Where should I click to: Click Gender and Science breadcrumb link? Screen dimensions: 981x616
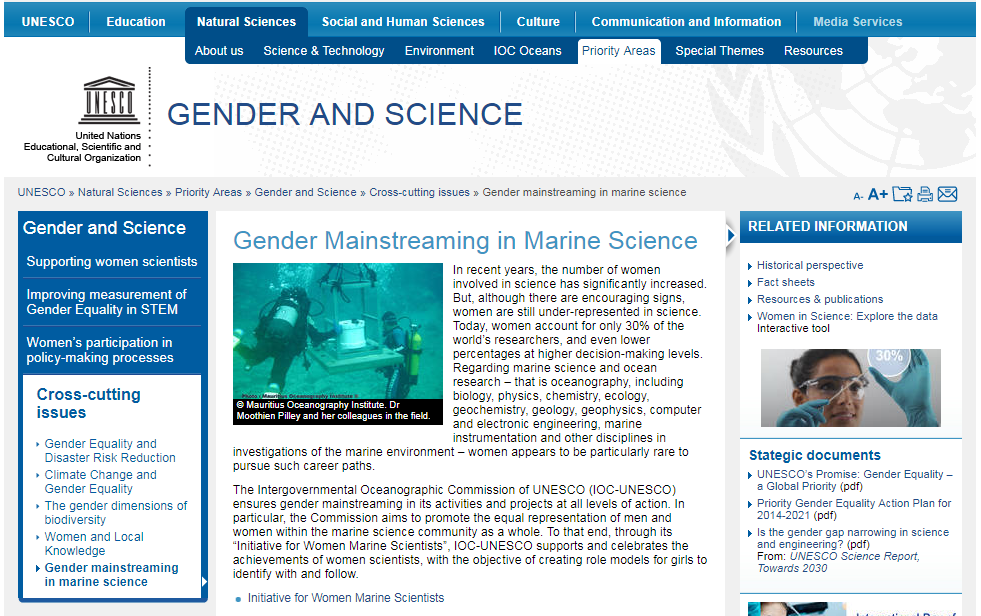point(305,192)
